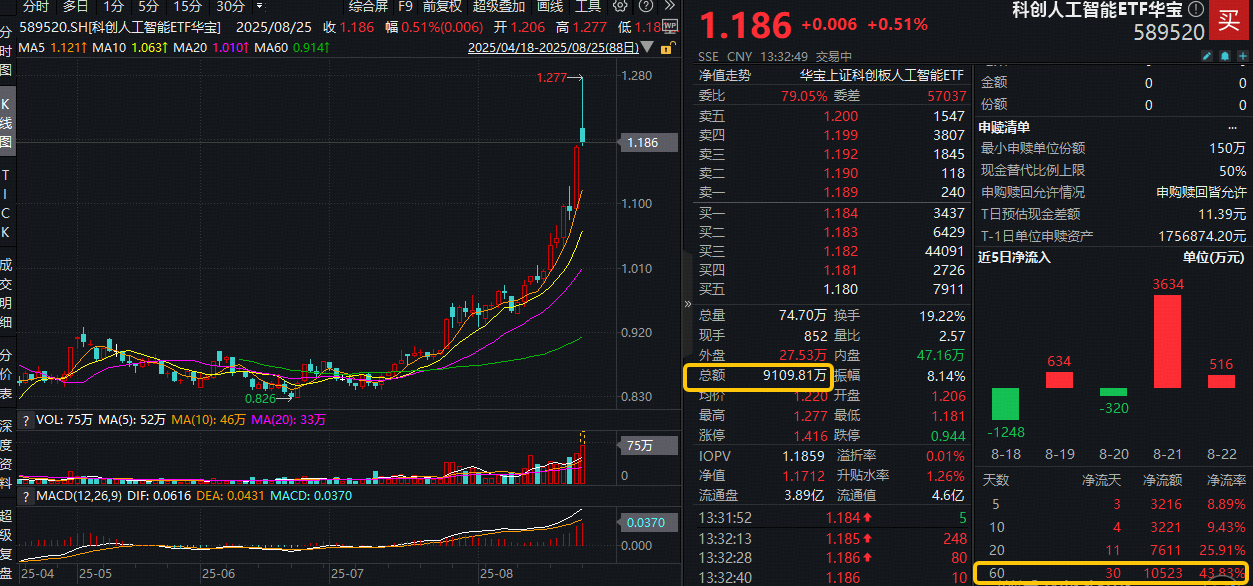Screen dimensions: 1253x586
Task: Open the date range triangle dropdown
Action: point(646,47)
